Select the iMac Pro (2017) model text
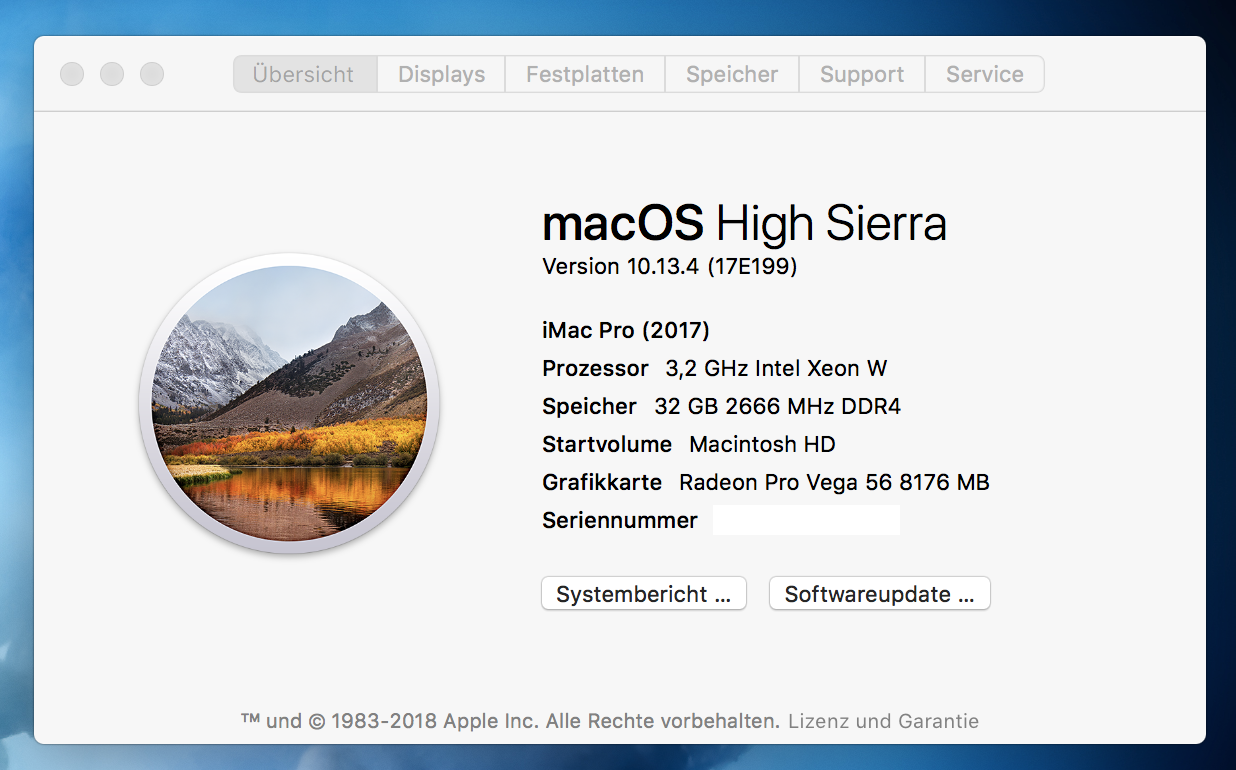The width and height of the screenshot is (1236, 770). pyautogui.click(x=626, y=330)
